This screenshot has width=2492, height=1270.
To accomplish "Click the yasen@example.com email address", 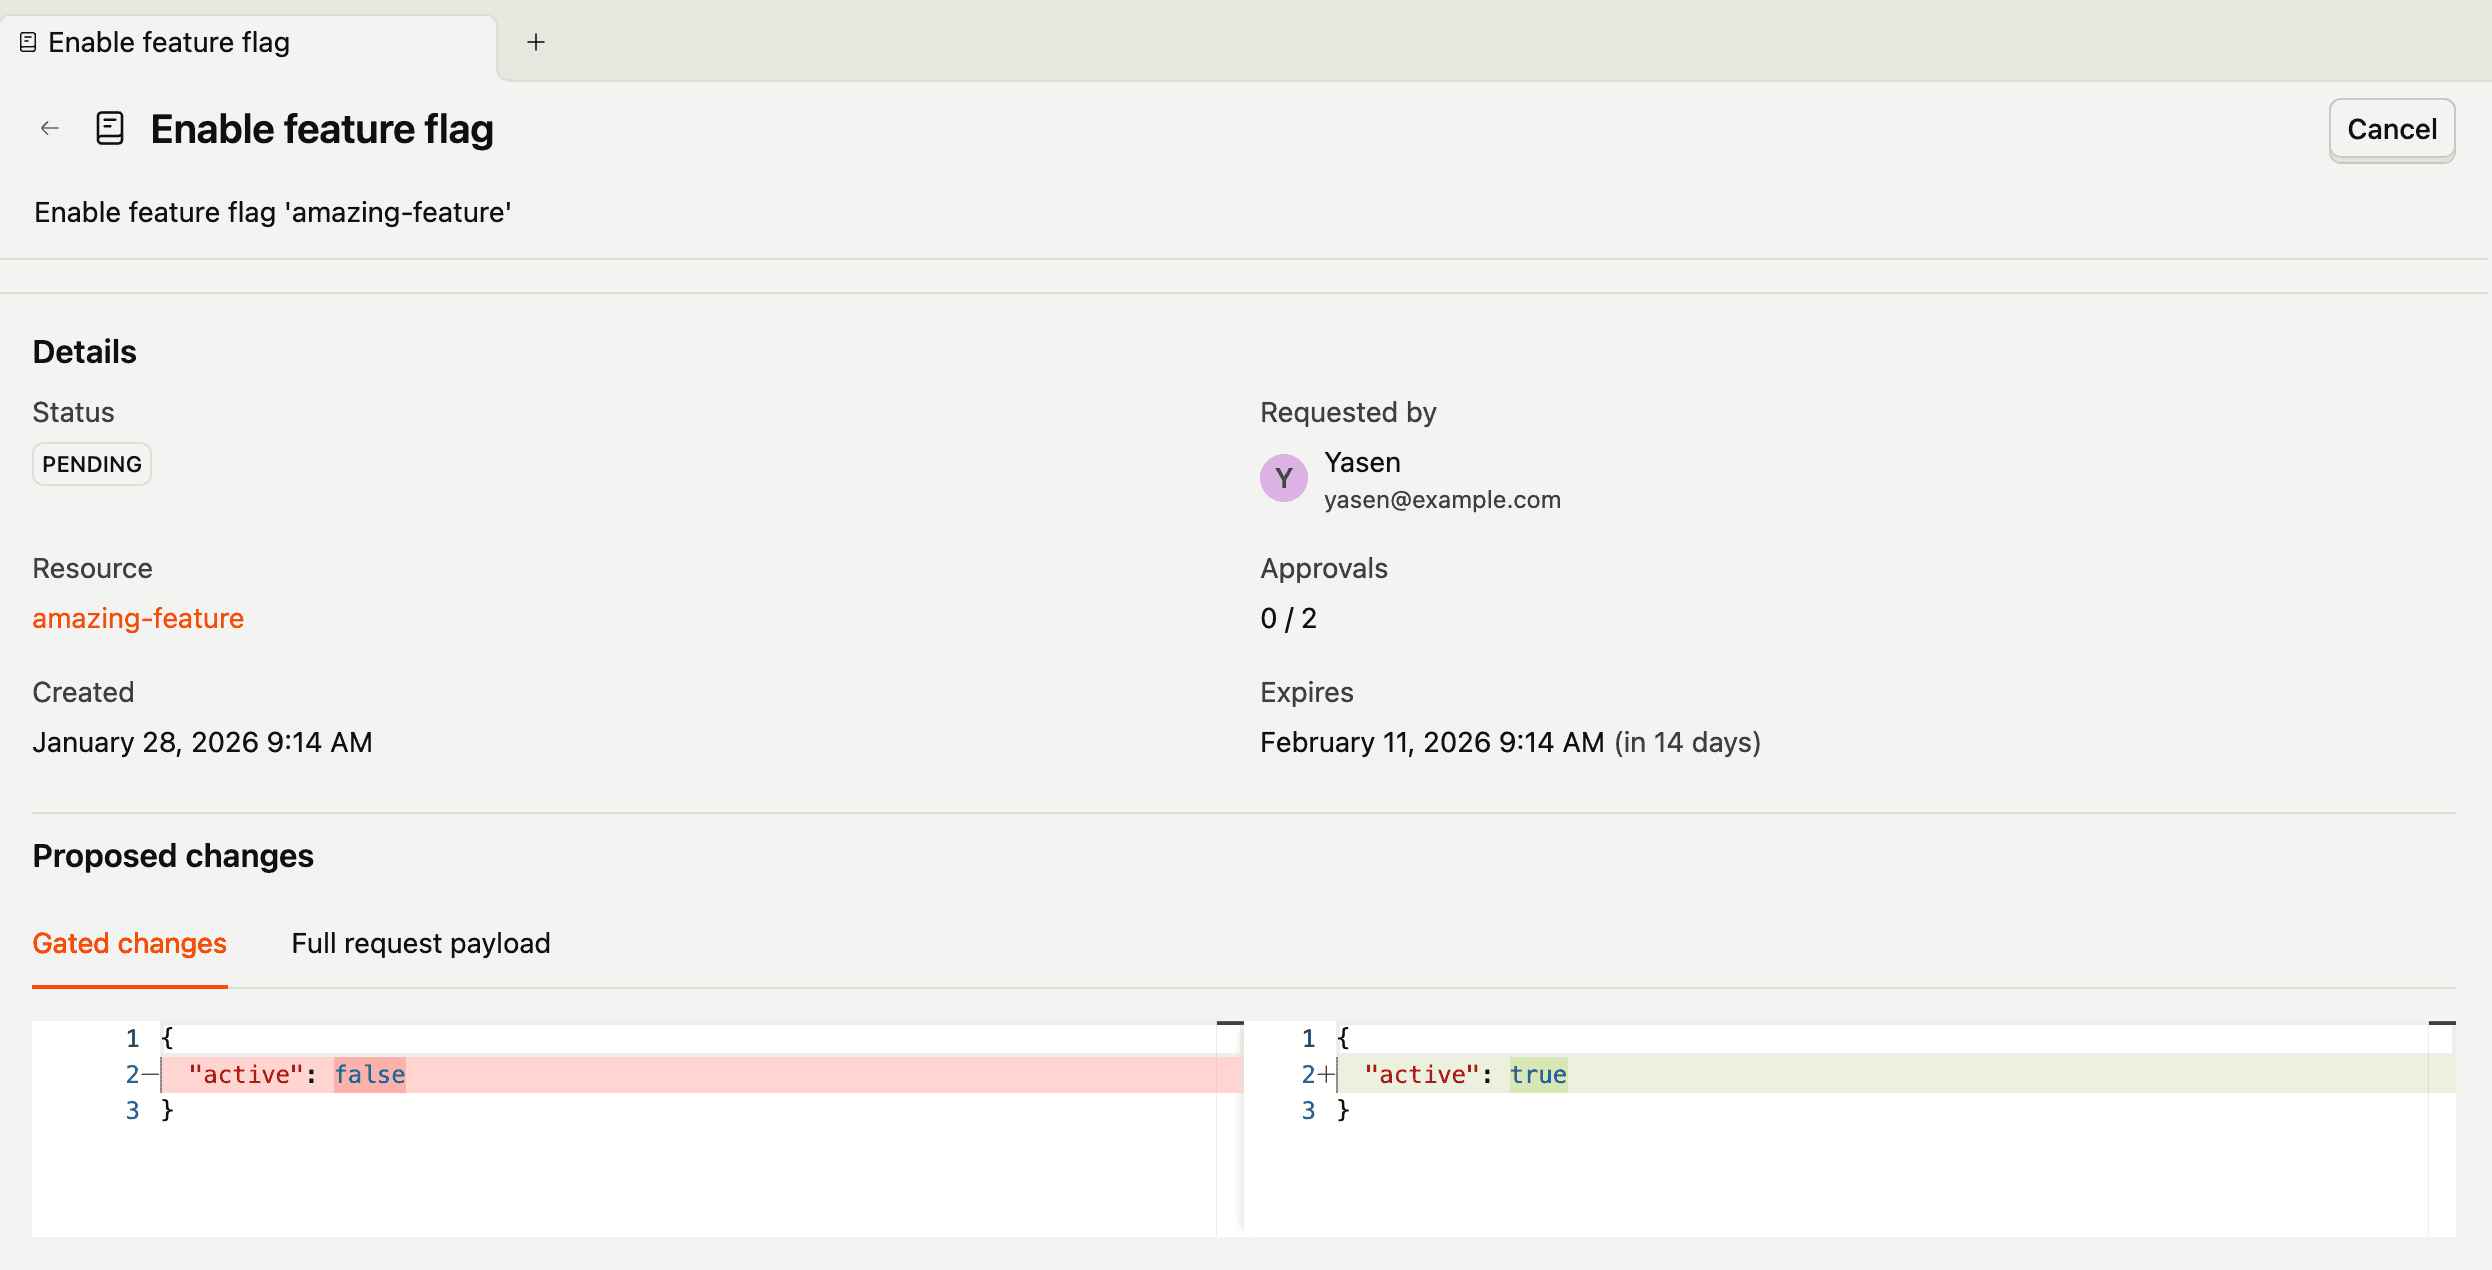I will [1443, 499].
